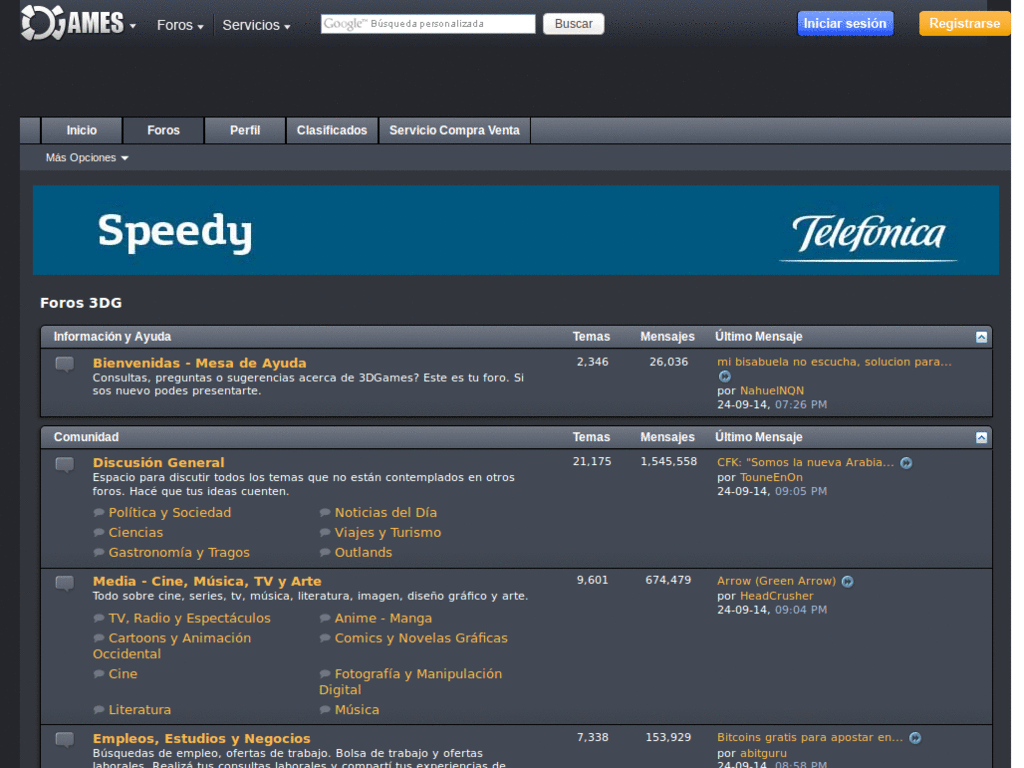View TouneEnOn's user profile
The image size is (1024, 768).
(771, 477)
